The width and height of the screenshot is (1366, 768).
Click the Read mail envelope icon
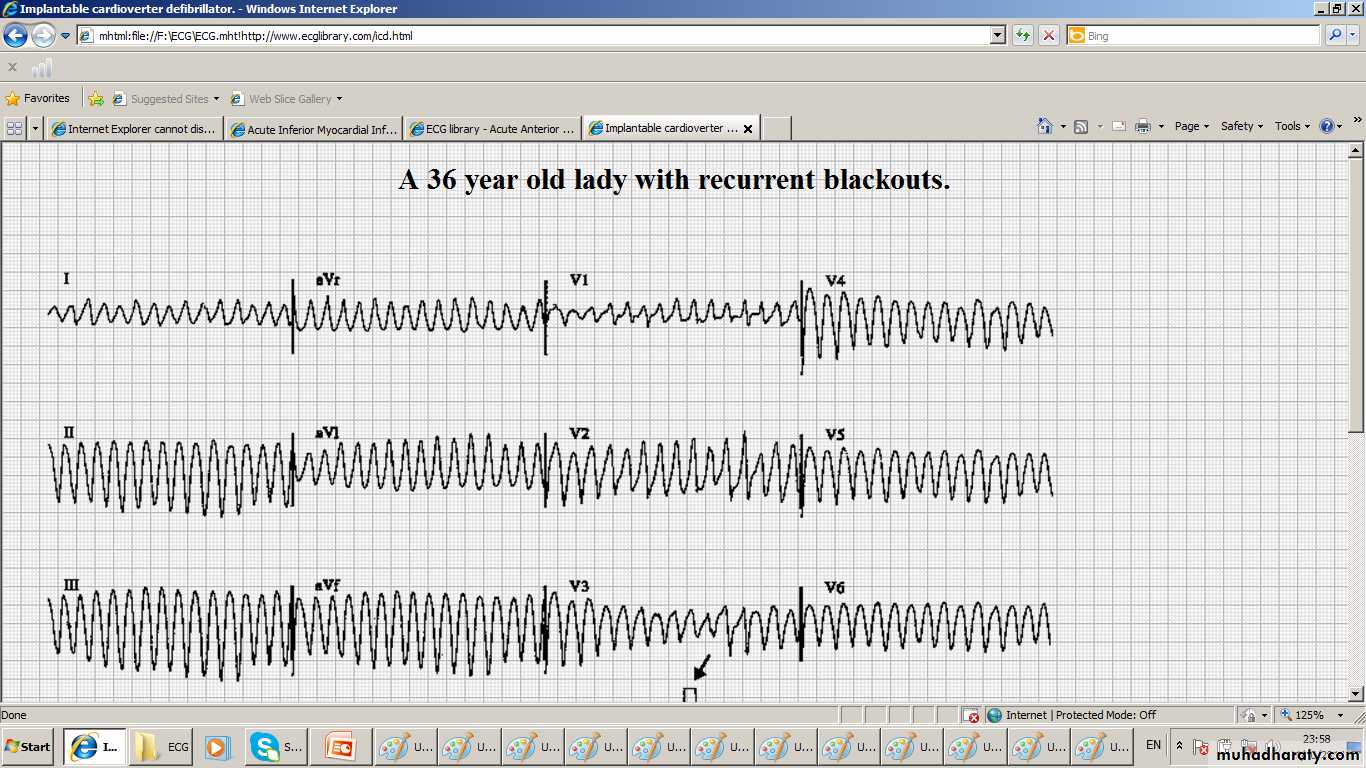click(x=1119, y=127)
